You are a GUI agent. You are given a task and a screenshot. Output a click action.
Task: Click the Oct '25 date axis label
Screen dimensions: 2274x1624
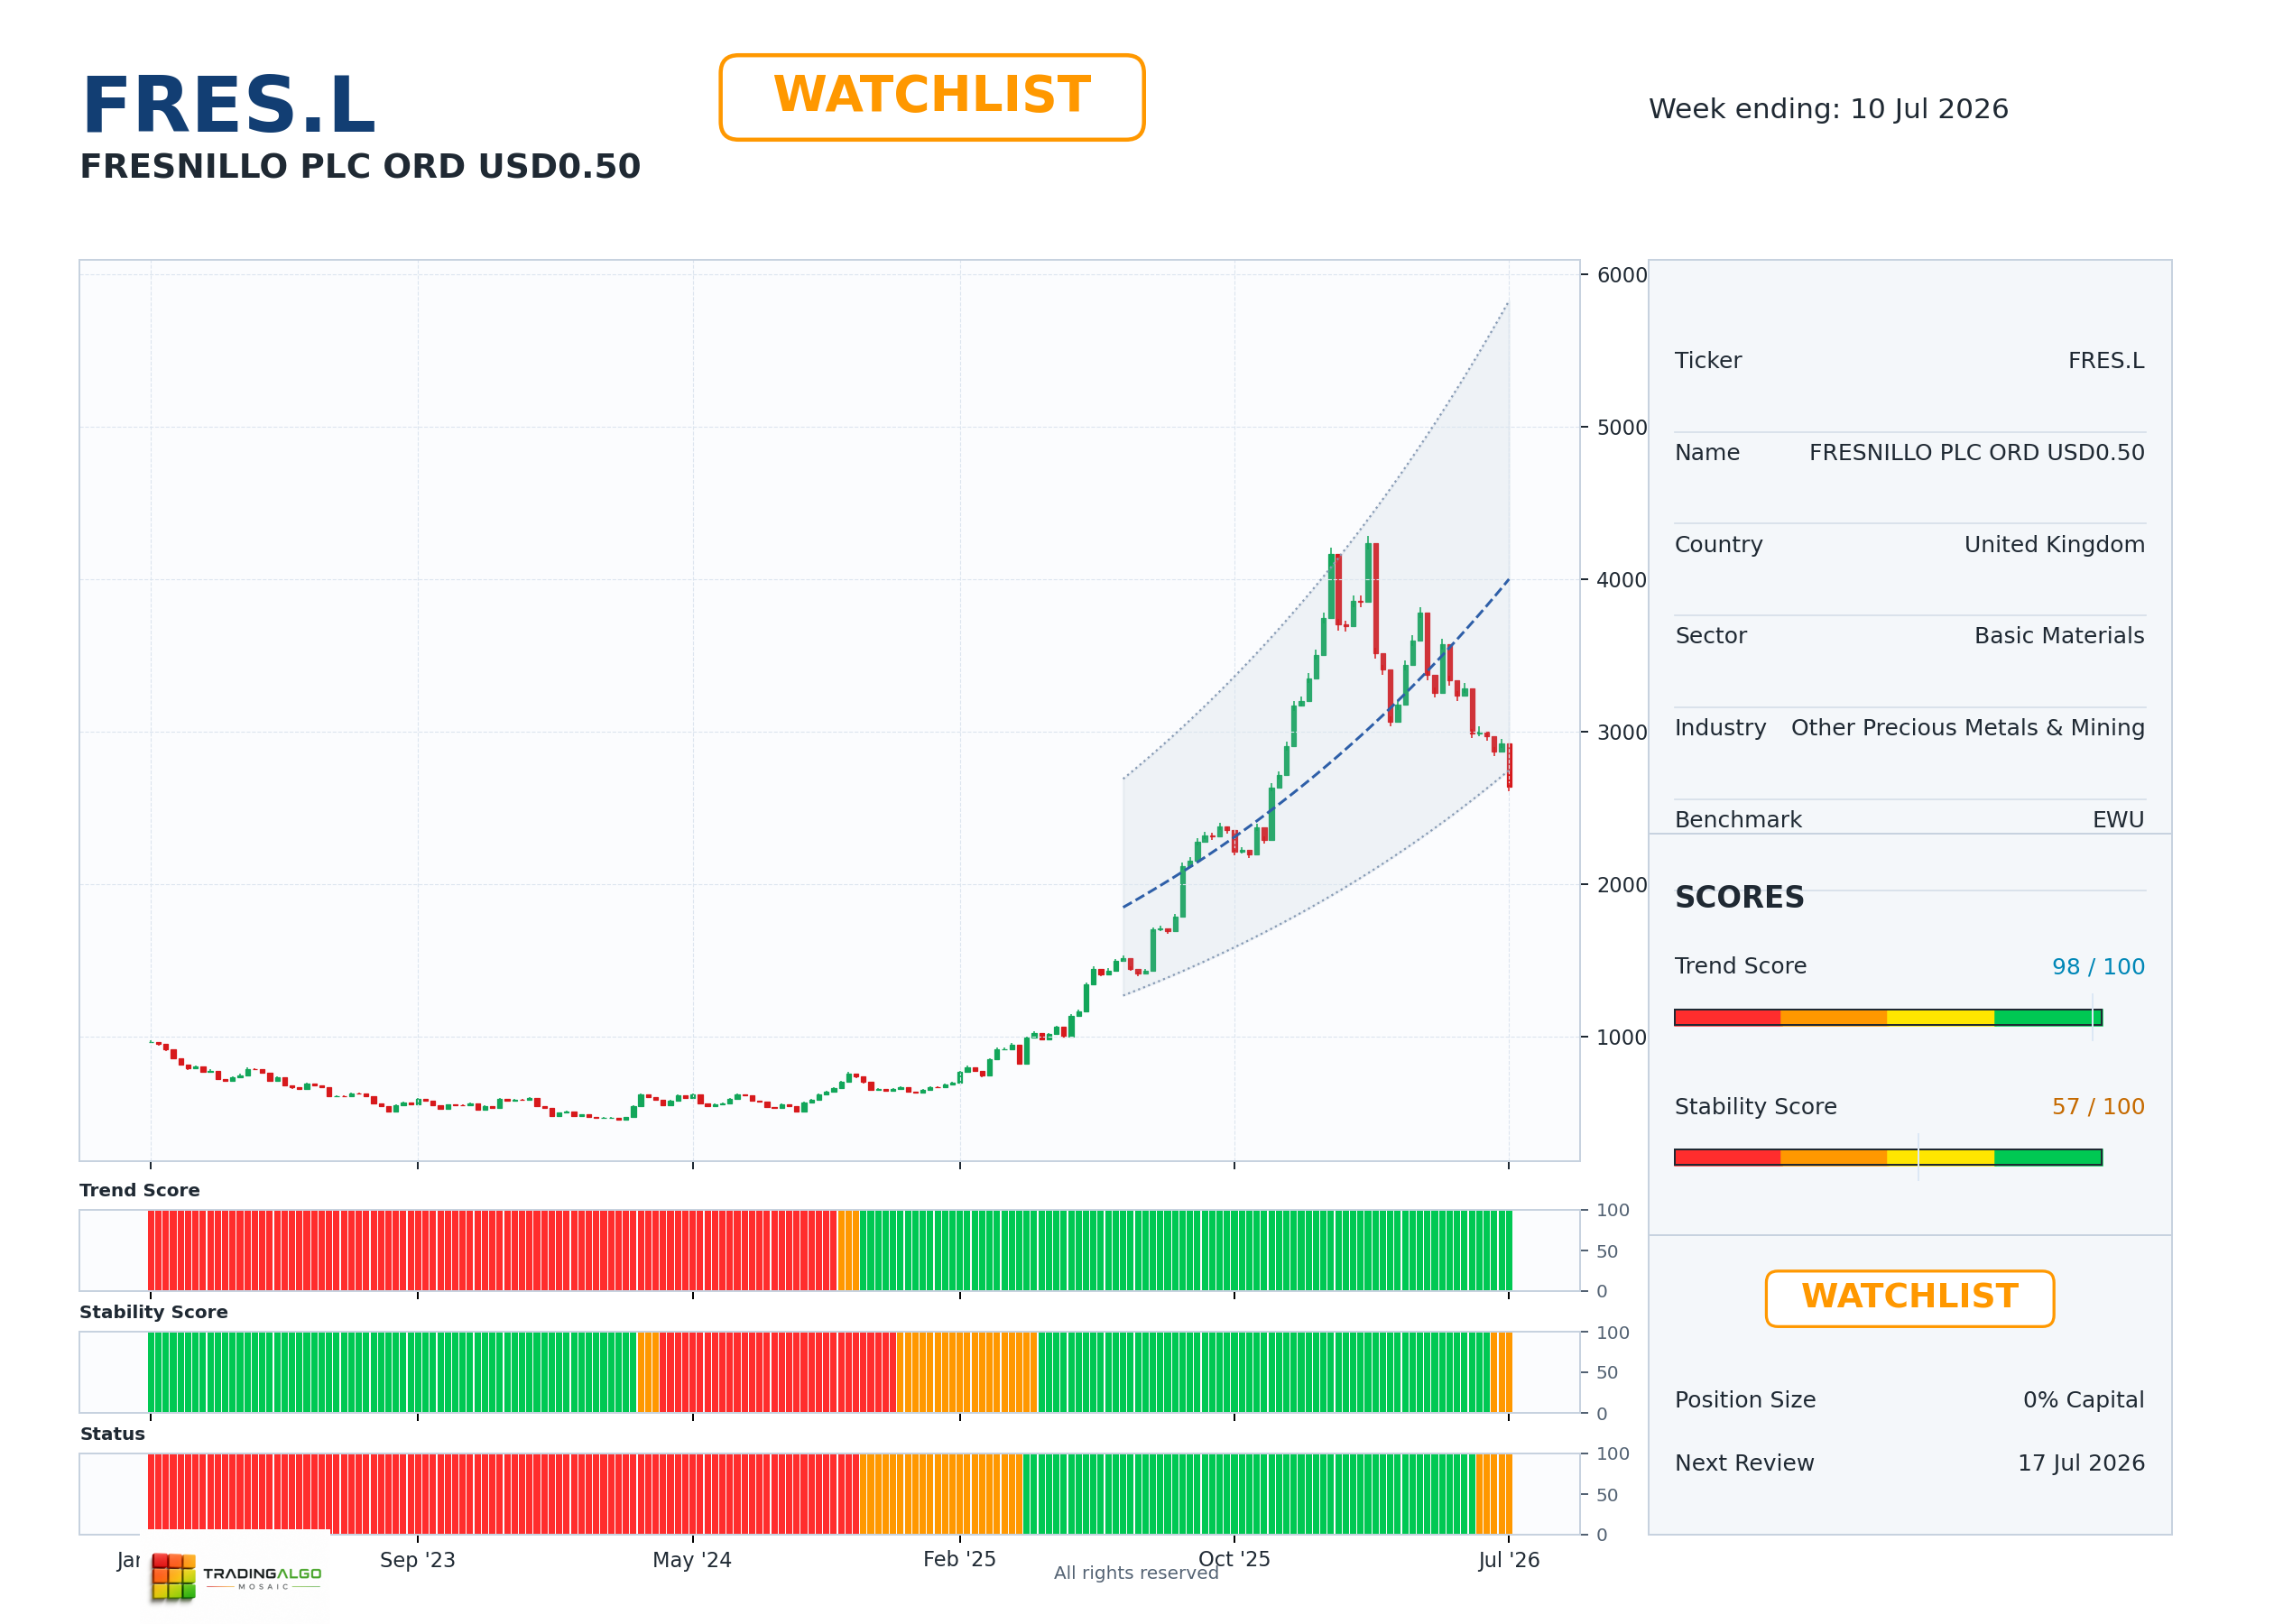tap(1234, 1560)
